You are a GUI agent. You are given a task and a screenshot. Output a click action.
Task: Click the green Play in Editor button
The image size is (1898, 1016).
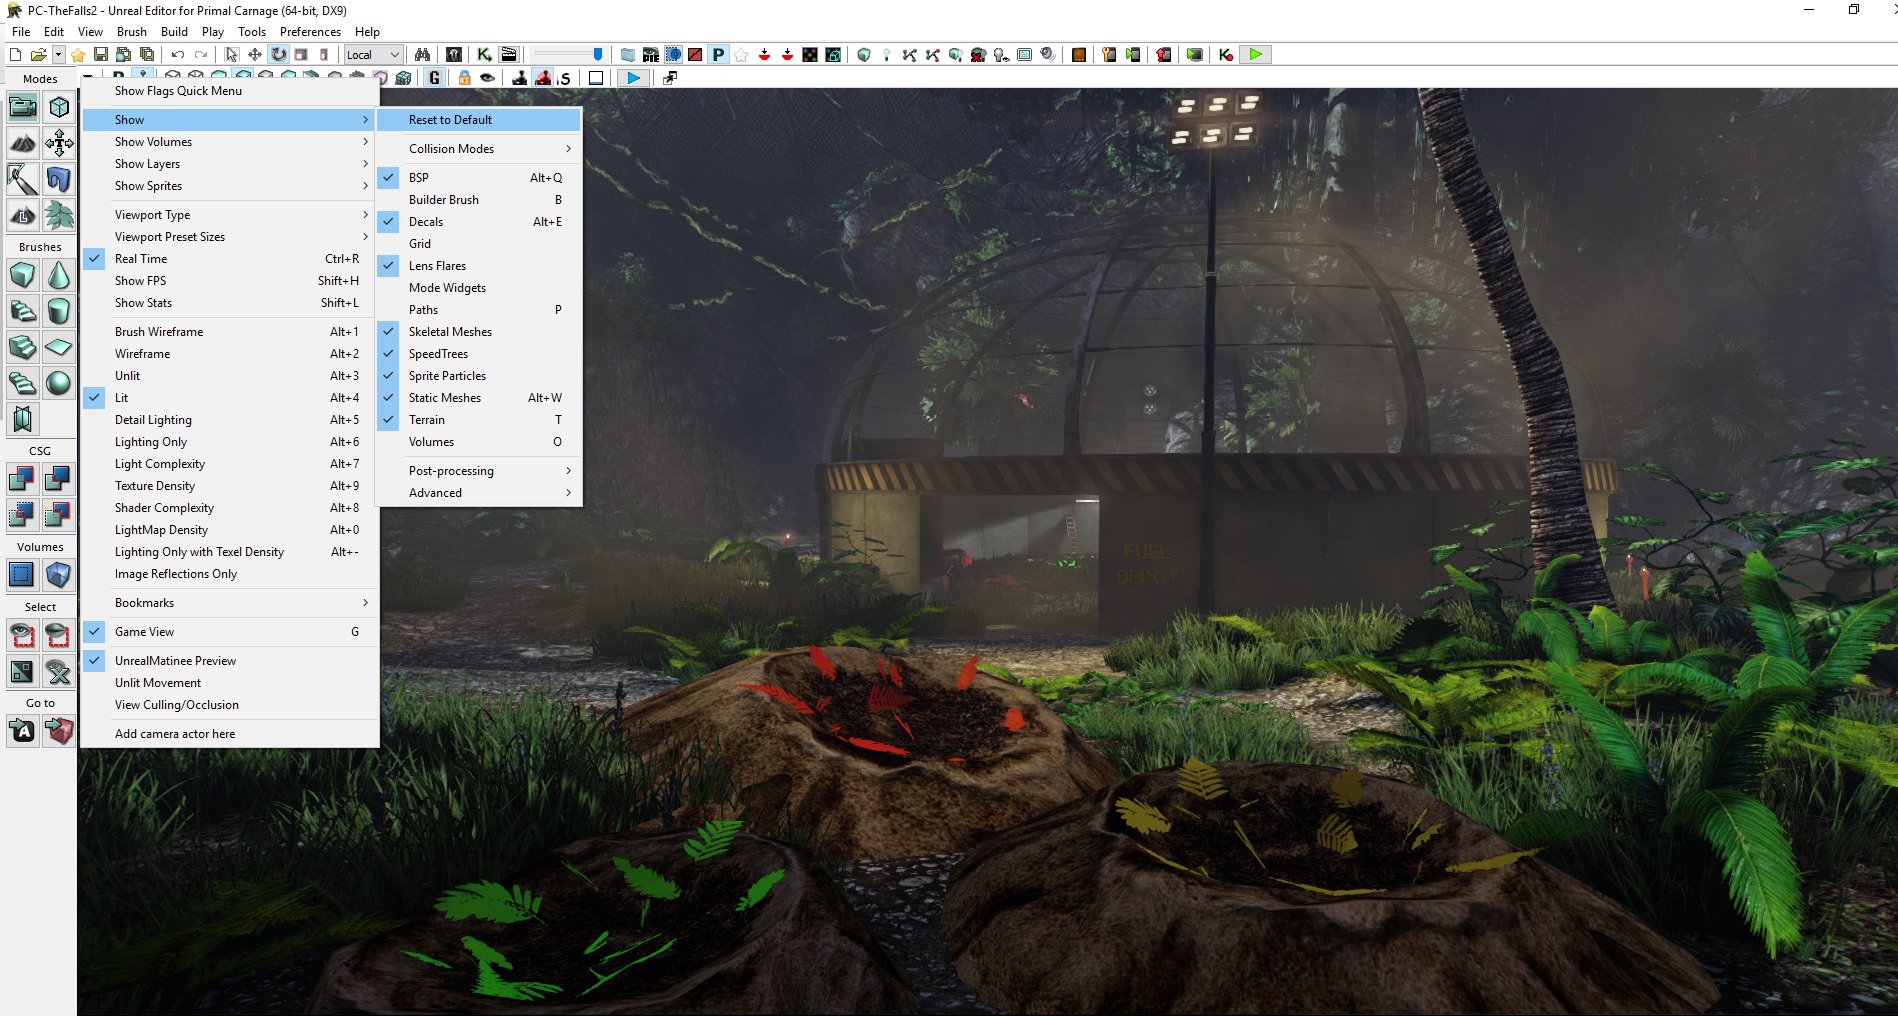1256,55
